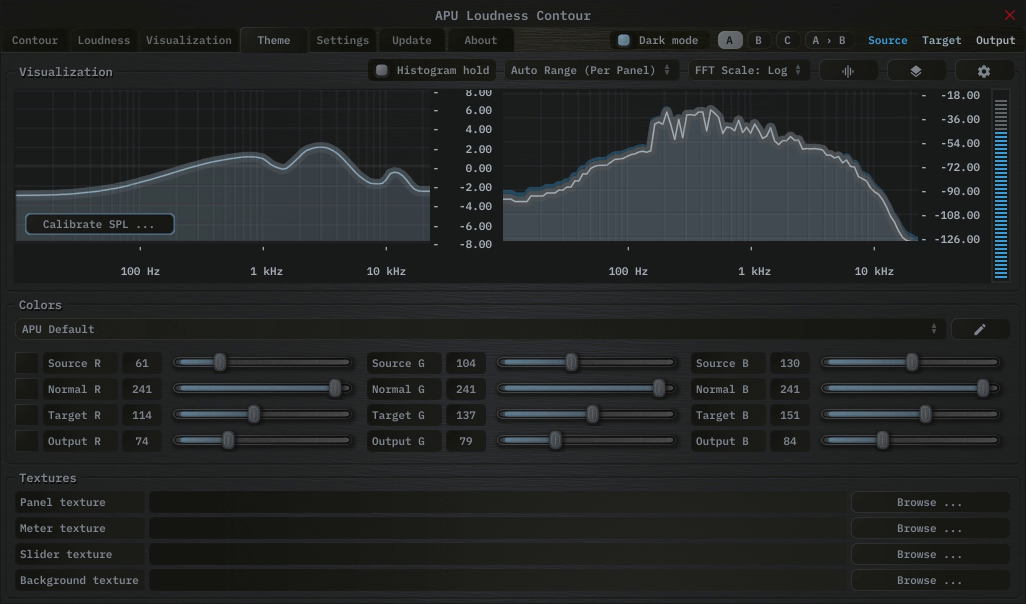
Task: Open the FFT Scale: Log dropdown
Action: [x=748, y=71]
